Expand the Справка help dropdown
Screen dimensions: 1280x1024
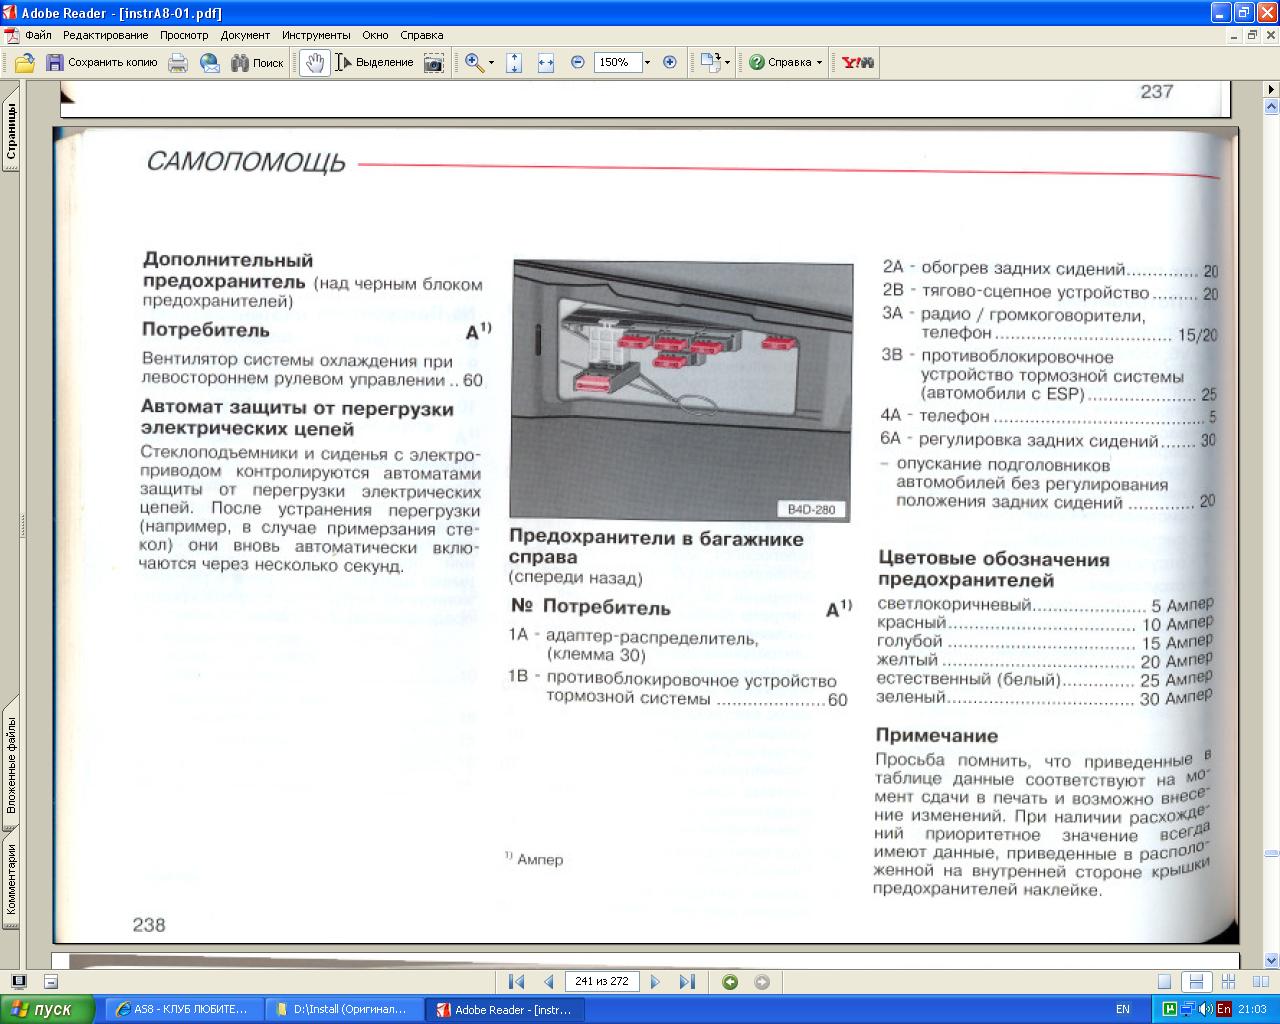coord(819,63)
